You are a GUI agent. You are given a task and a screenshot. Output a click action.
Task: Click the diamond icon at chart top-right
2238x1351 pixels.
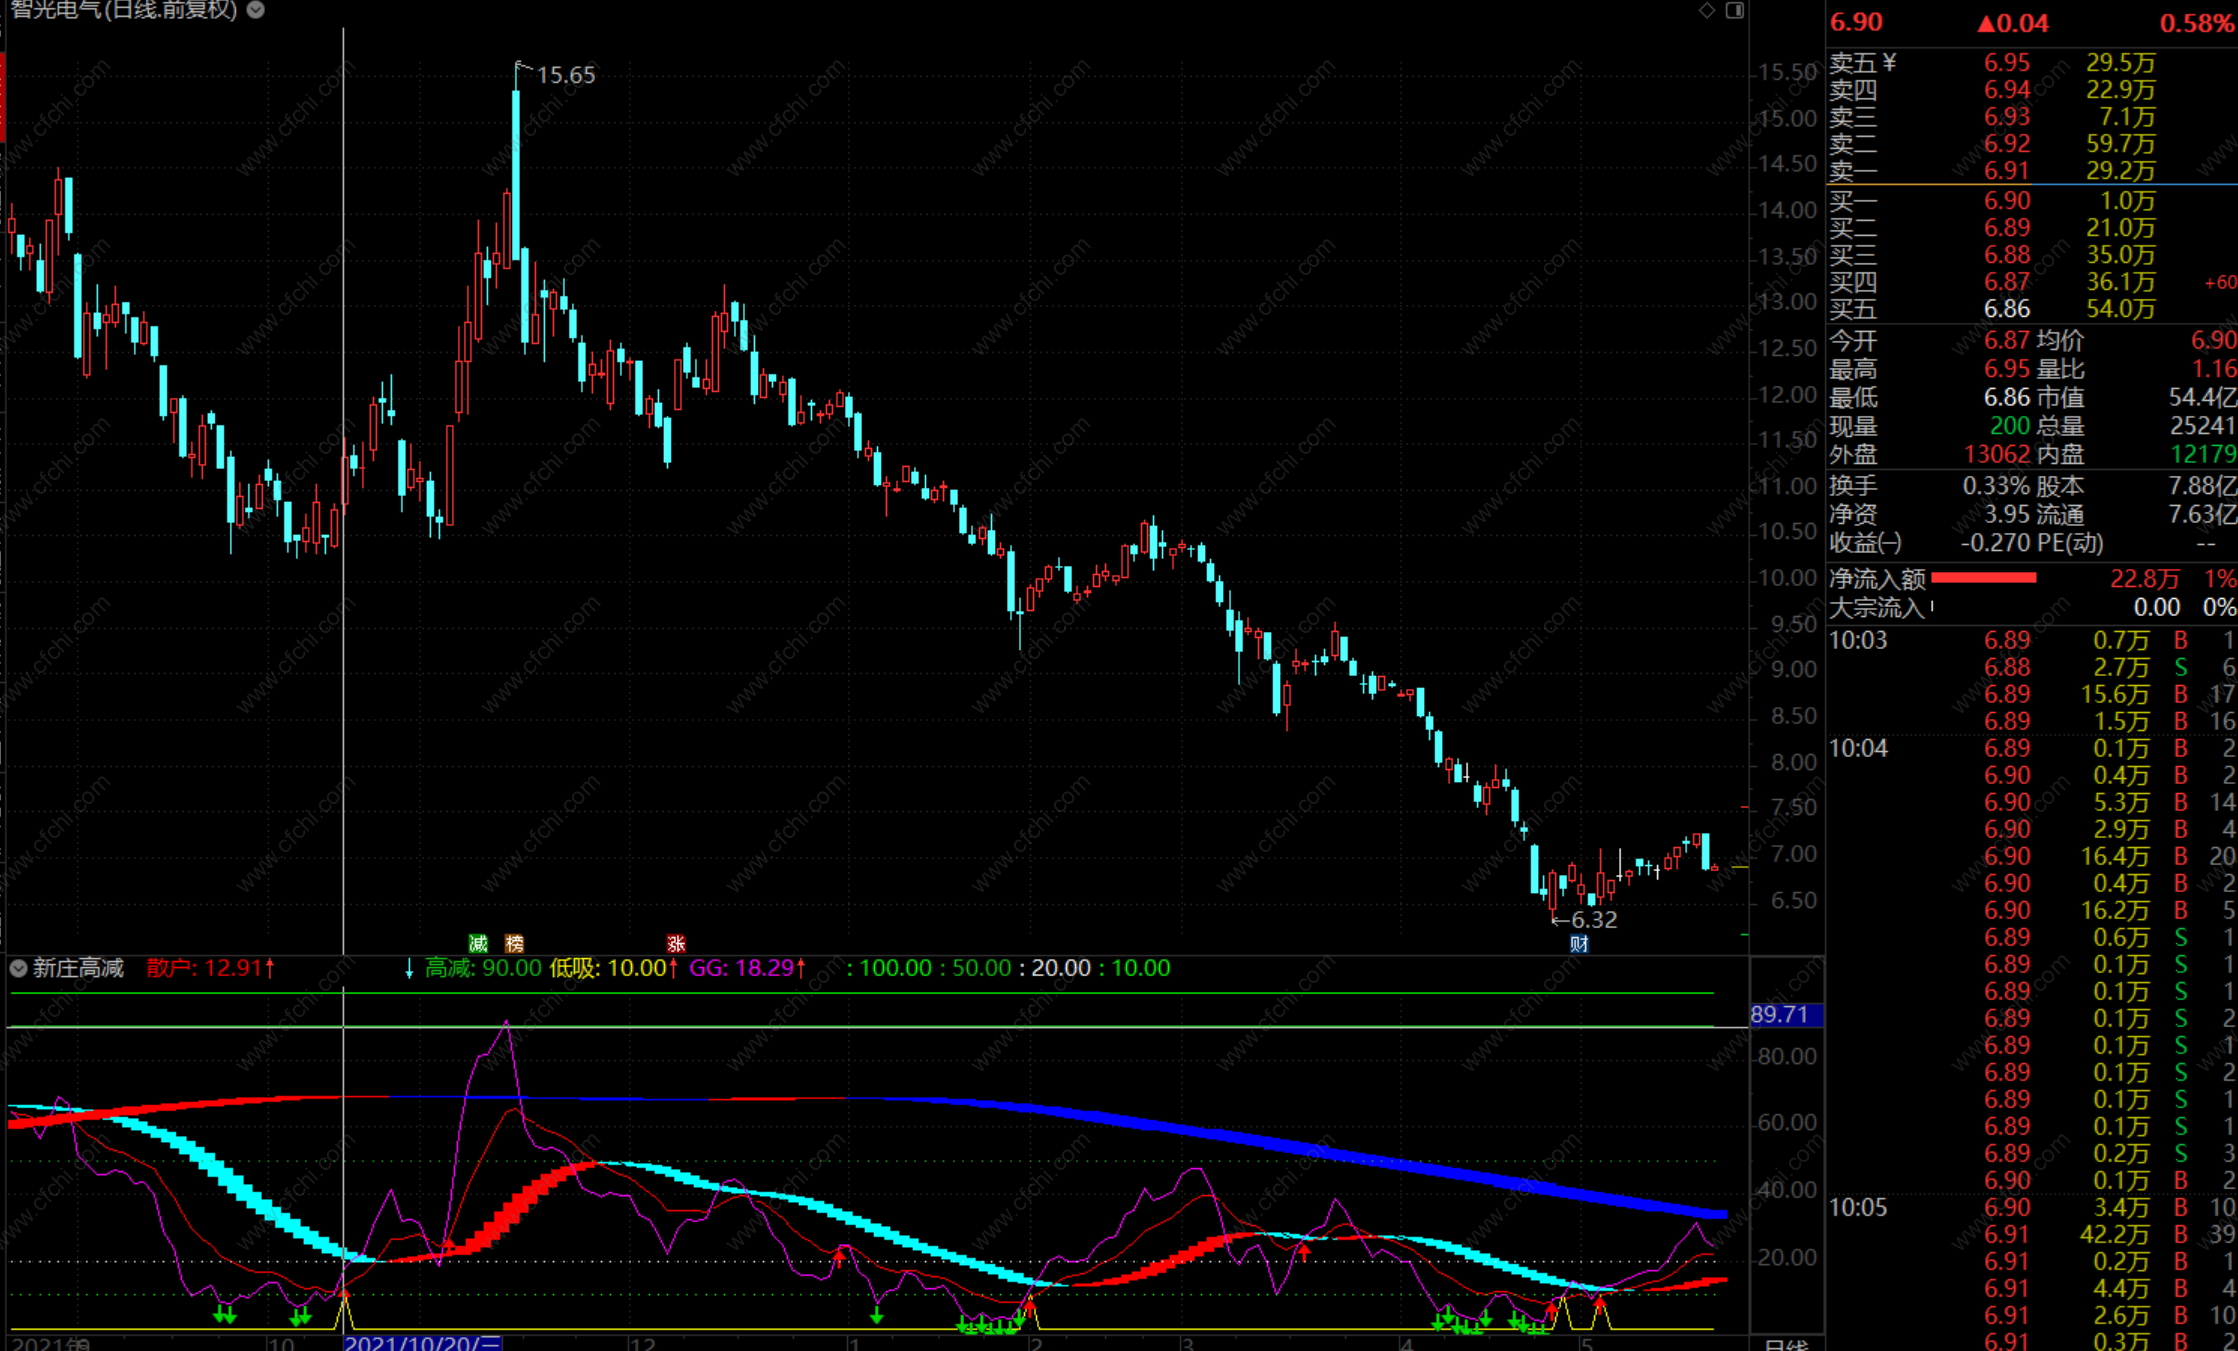(1707, 10)
